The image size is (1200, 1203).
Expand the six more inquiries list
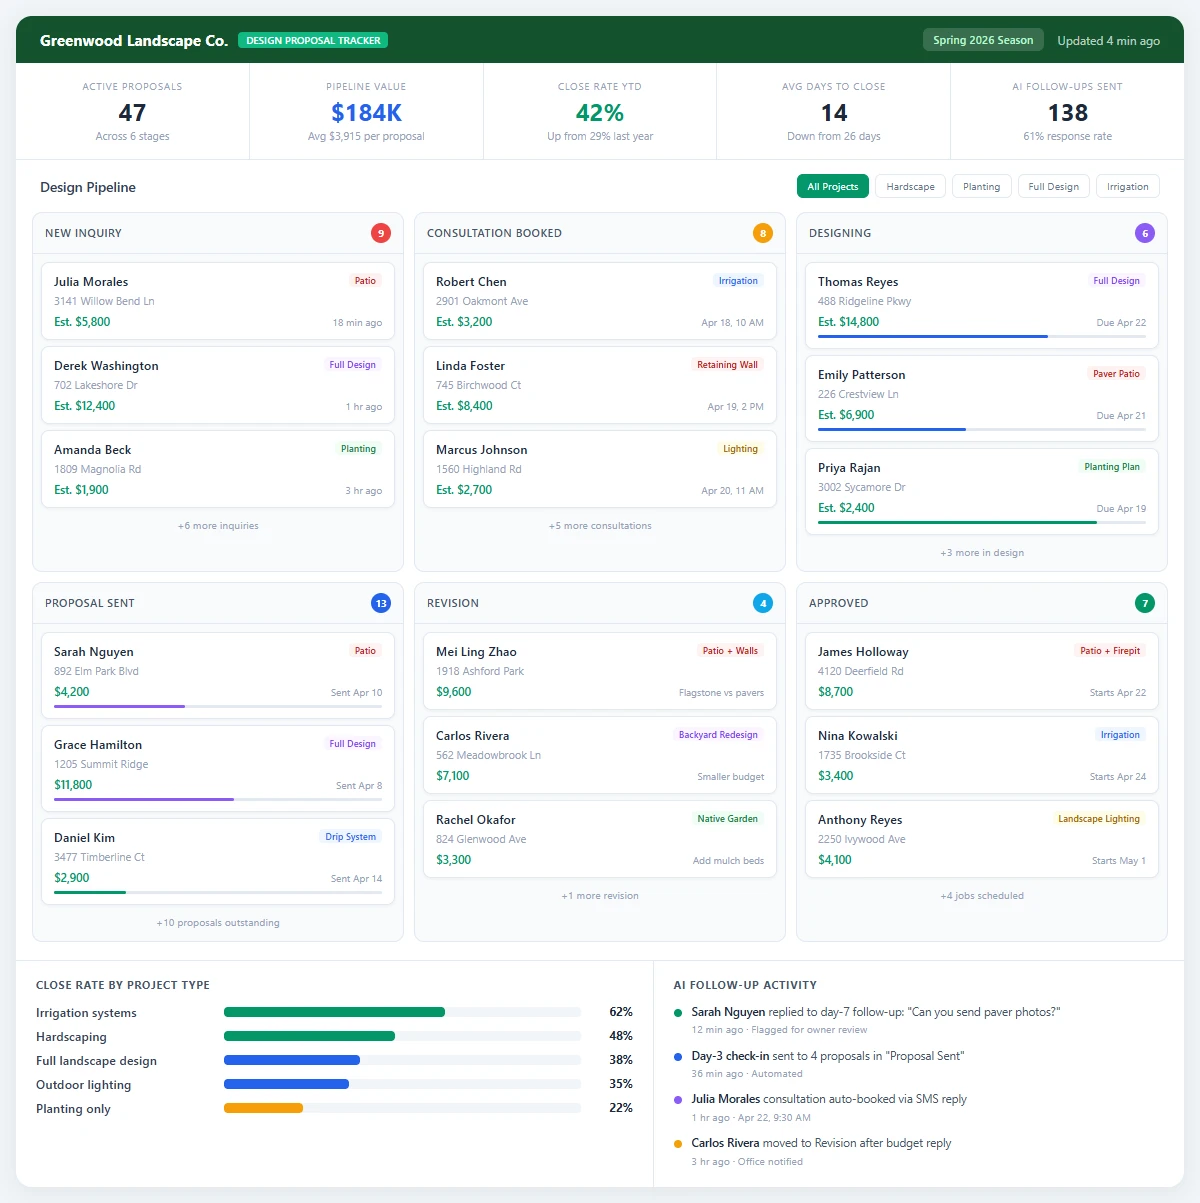tap(217, 525)
